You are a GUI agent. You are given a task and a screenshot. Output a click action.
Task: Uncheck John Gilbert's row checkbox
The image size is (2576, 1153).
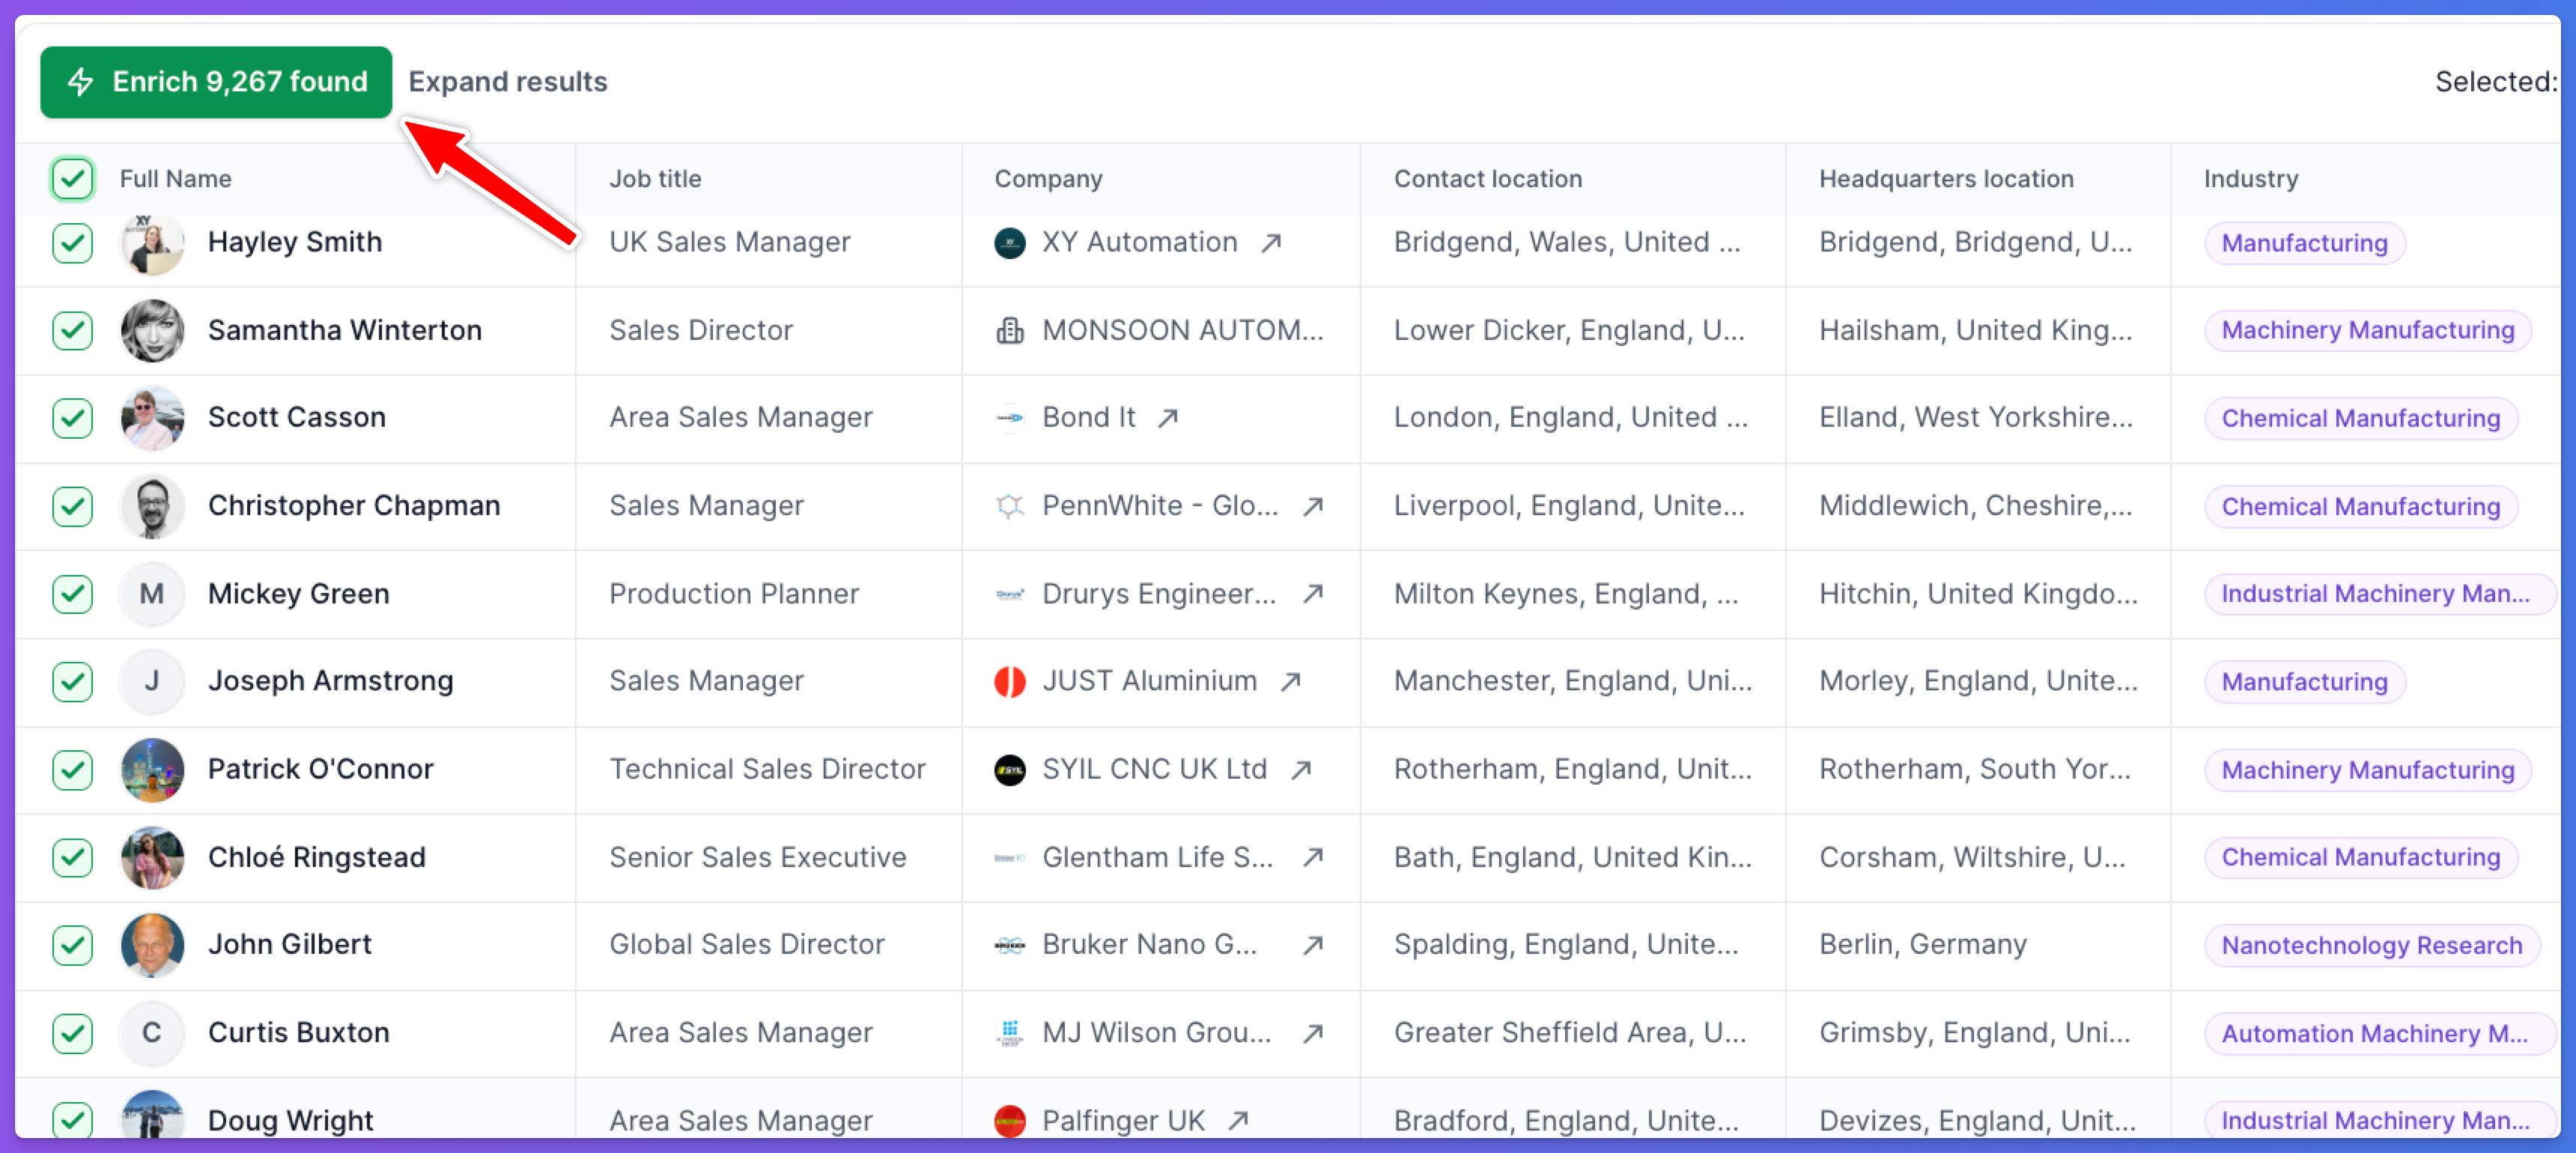click(x=73, y=945)
